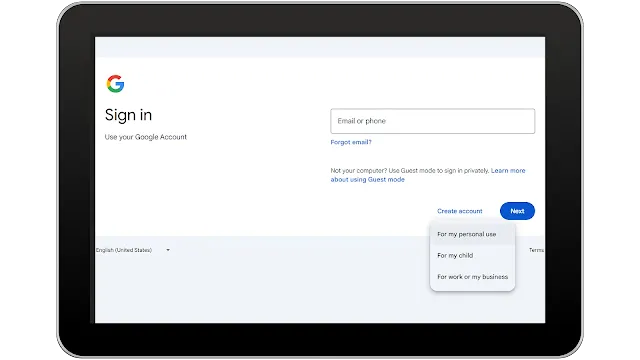Click the Sign in heading text
Viewport: 640px width, 360px height.
tap(128, 115)
